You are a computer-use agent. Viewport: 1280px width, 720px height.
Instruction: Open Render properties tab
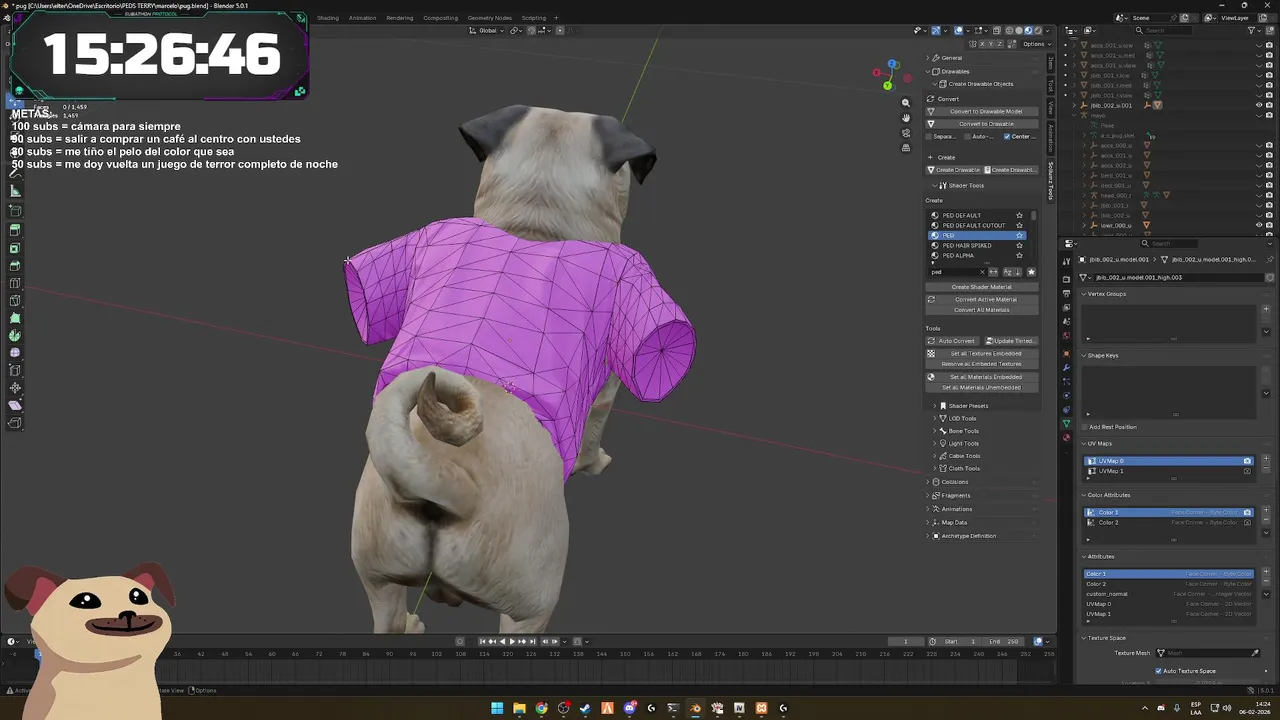pyautogui.click(x=1066, y=278)
